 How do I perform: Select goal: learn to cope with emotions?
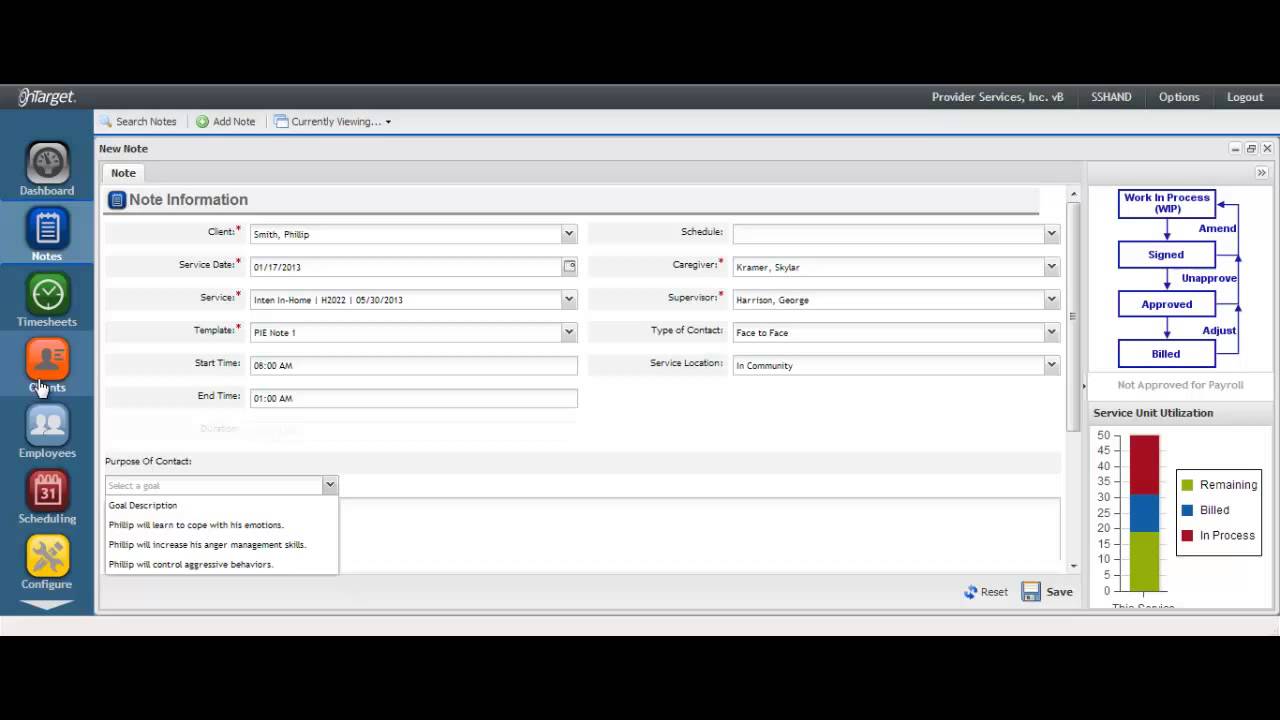pyautogui.click(x=221, y=525)
